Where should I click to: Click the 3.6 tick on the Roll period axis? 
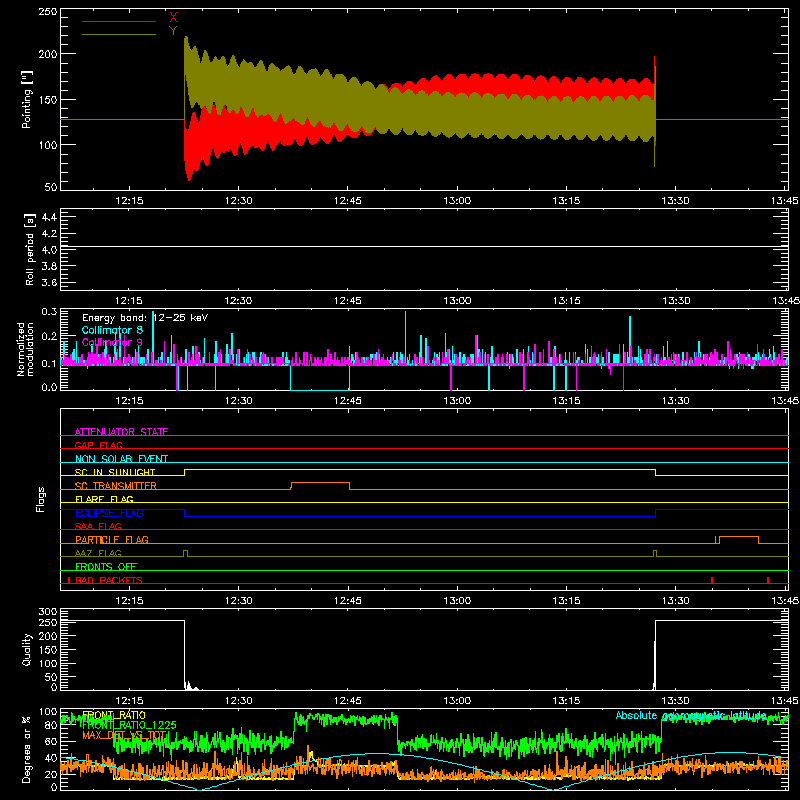tap(48, 282)
